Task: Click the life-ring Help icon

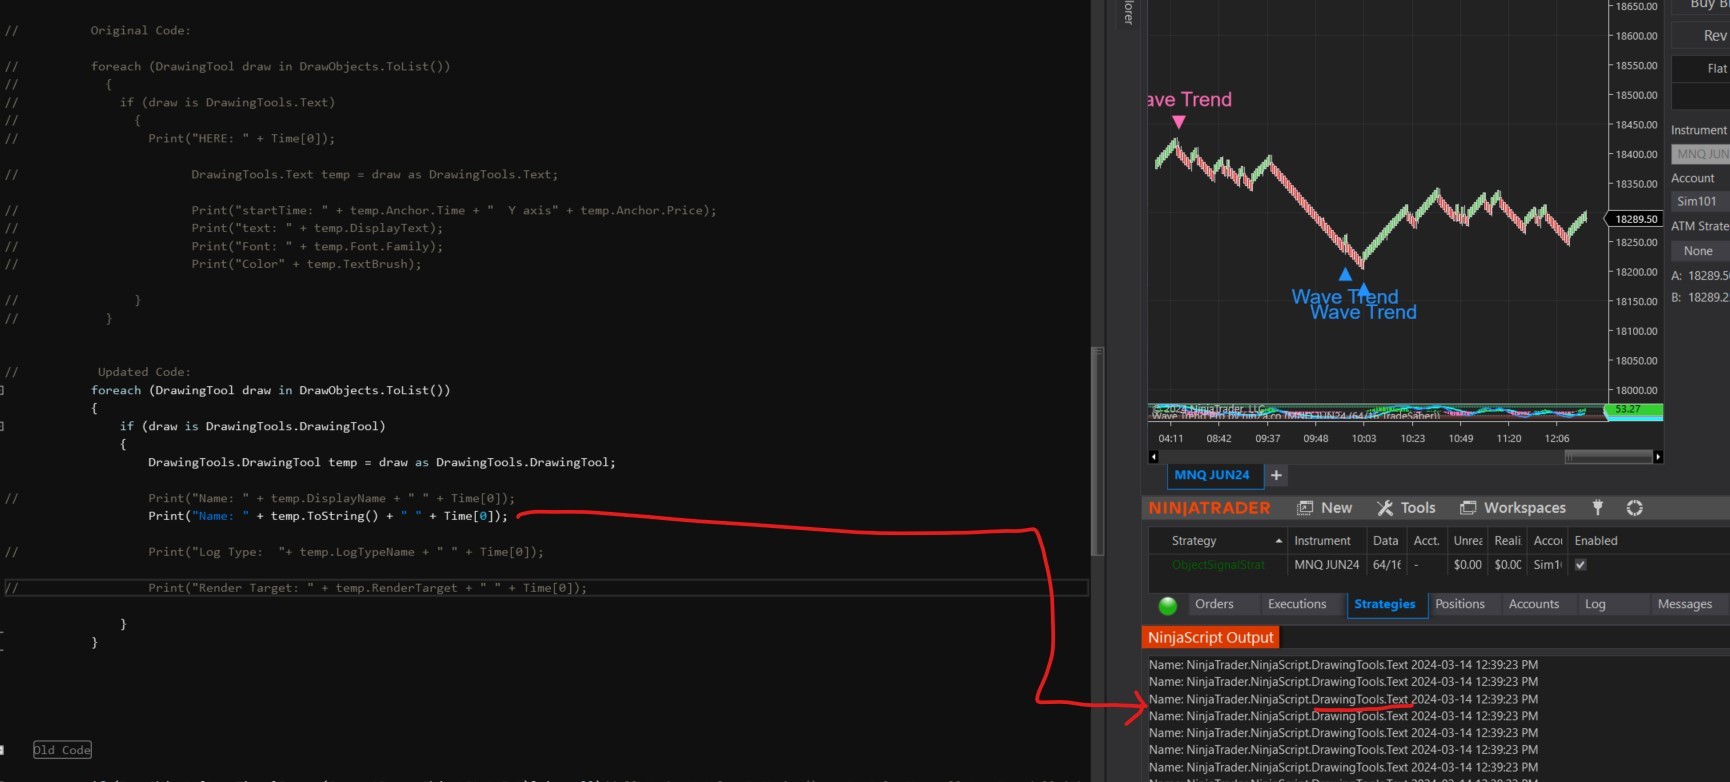Action: (x=1635, y=508)
